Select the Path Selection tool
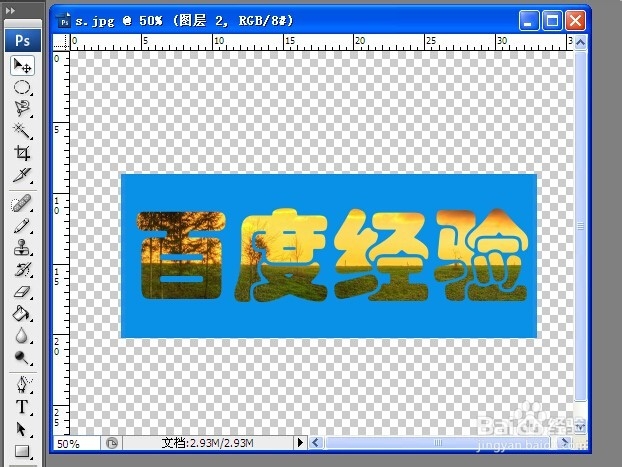This screenshot has width=622, height=467. [22, 429]
